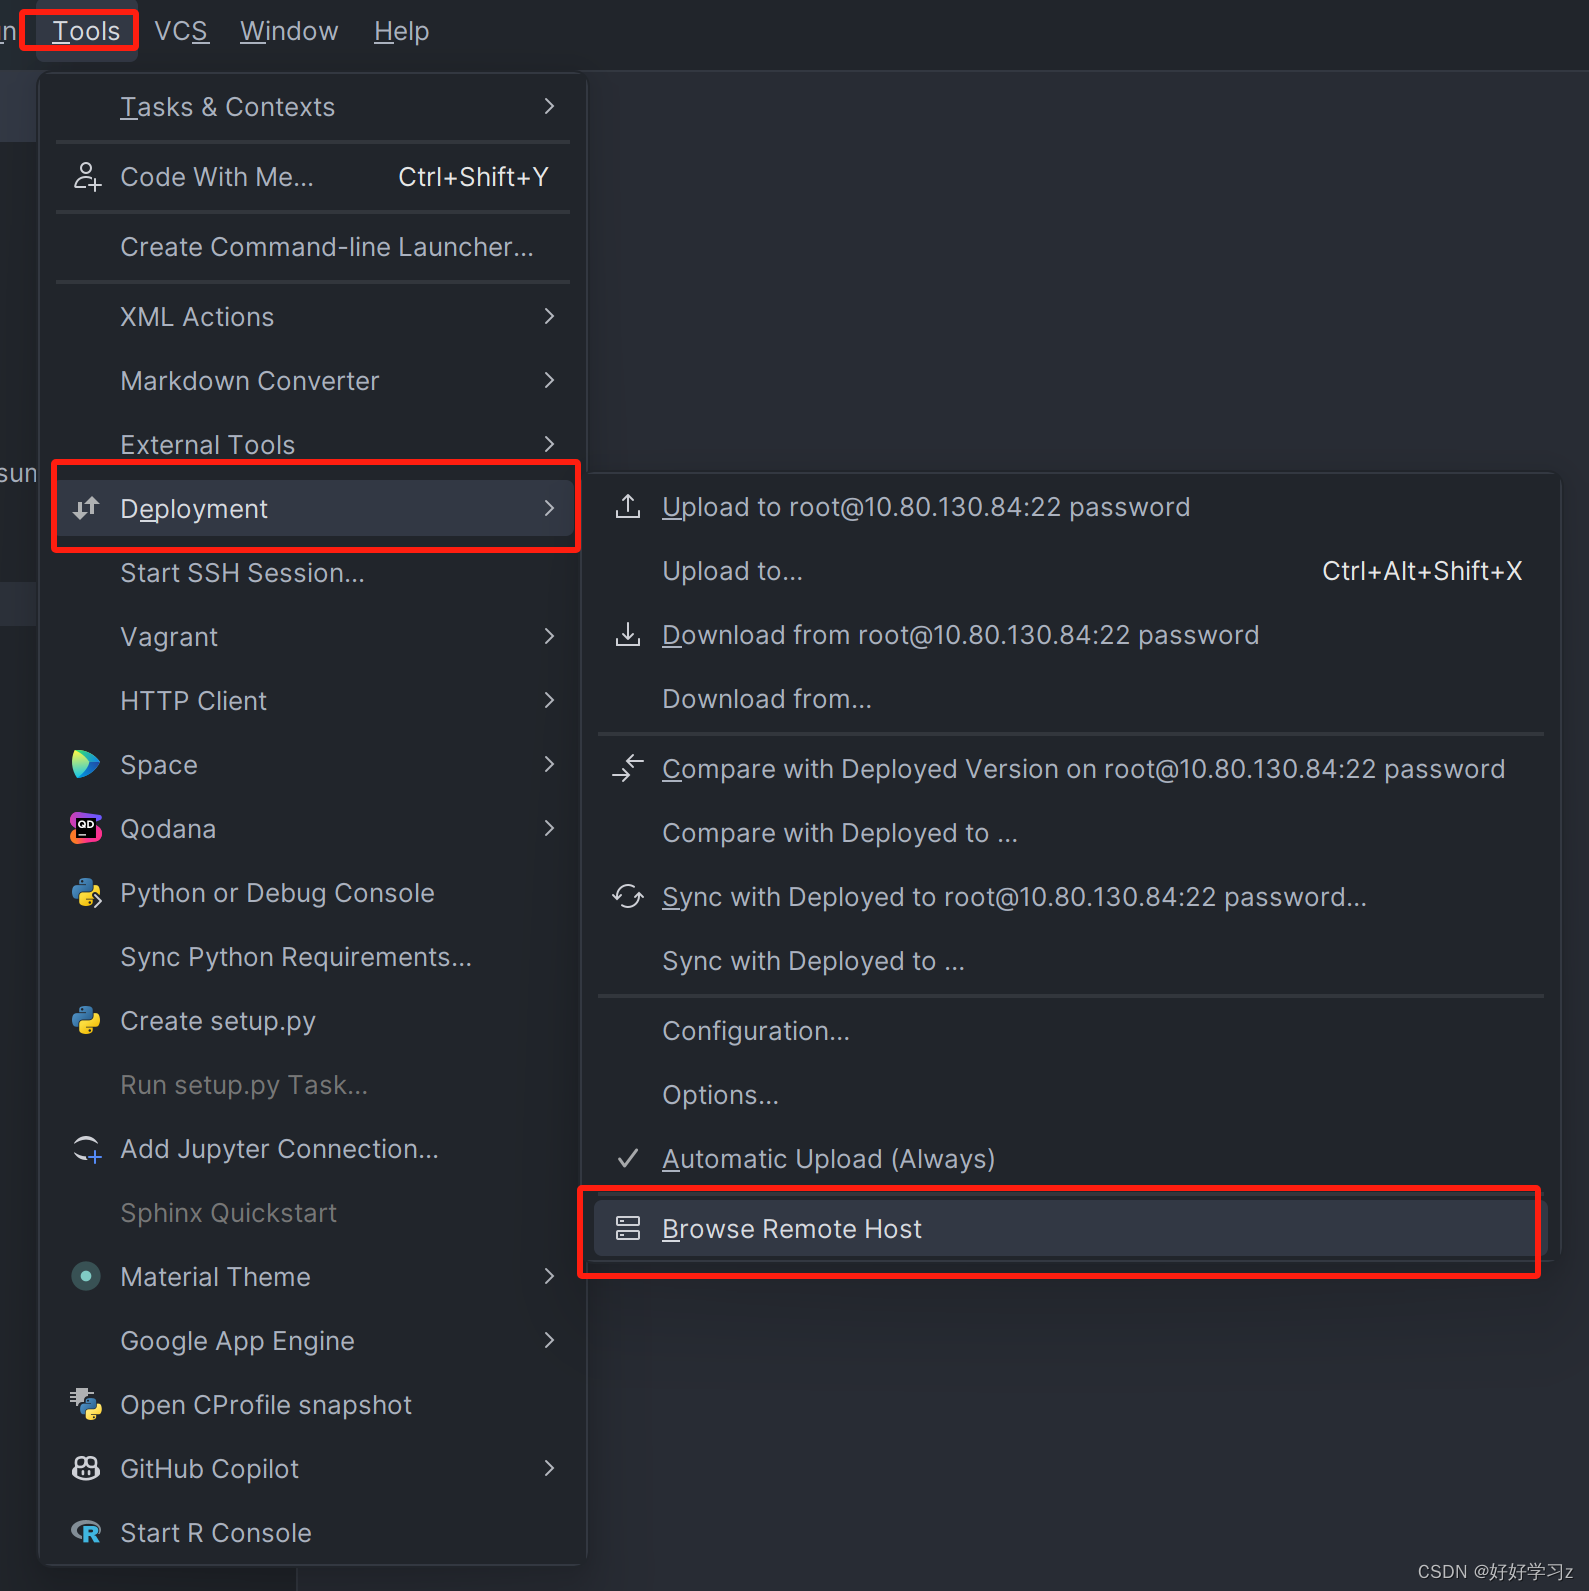Expand the Tasks & Contexts submenu arrow
Viewport: 1589px width, 1591px height.
click(549, 106)
